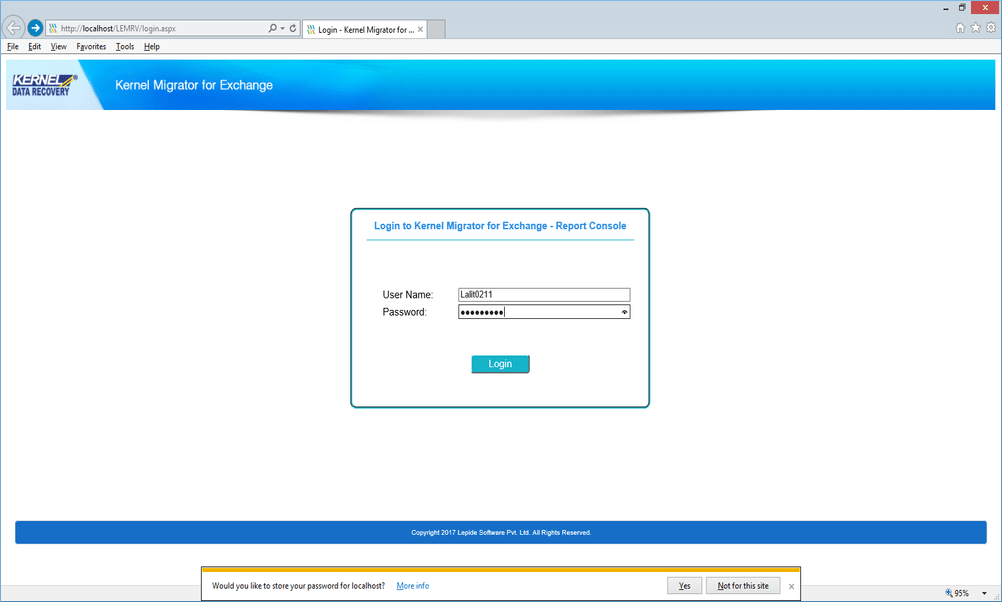Click Yes to store the password
1002x602 pixels.
[684, 586]
